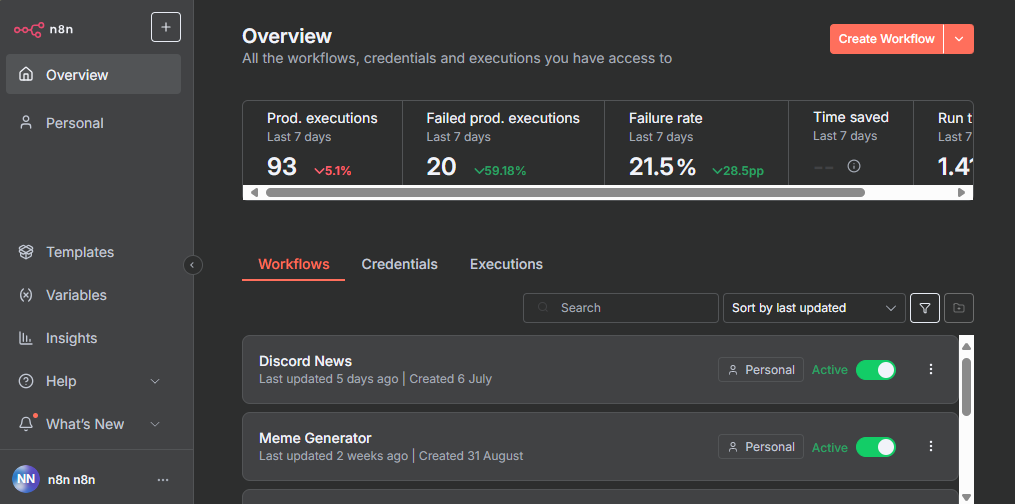This screenshot has width=1015, height=504.
Task: Open the Discord News three-dot menu
Action: click(931, 369)
